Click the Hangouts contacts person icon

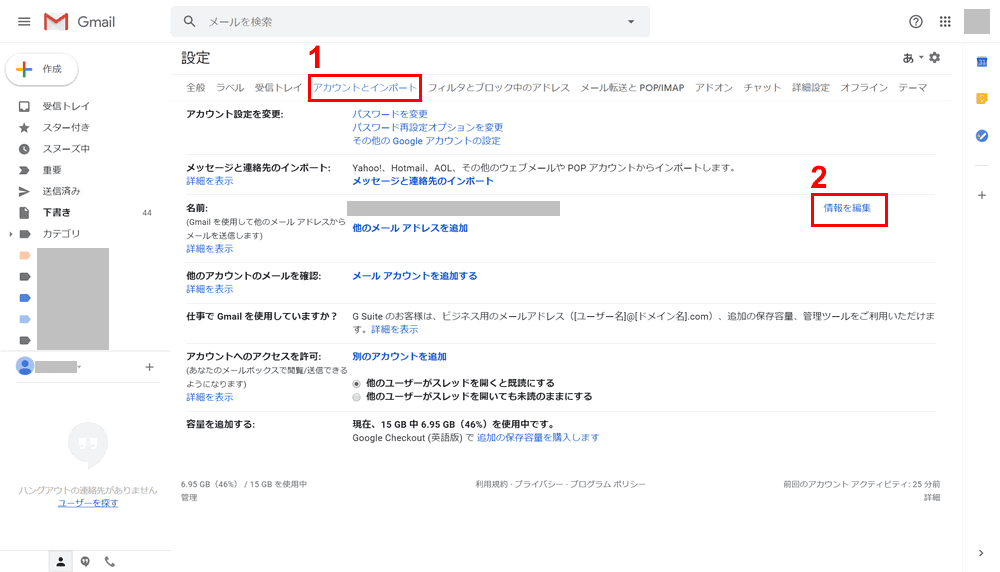click(x=61, y=561)
